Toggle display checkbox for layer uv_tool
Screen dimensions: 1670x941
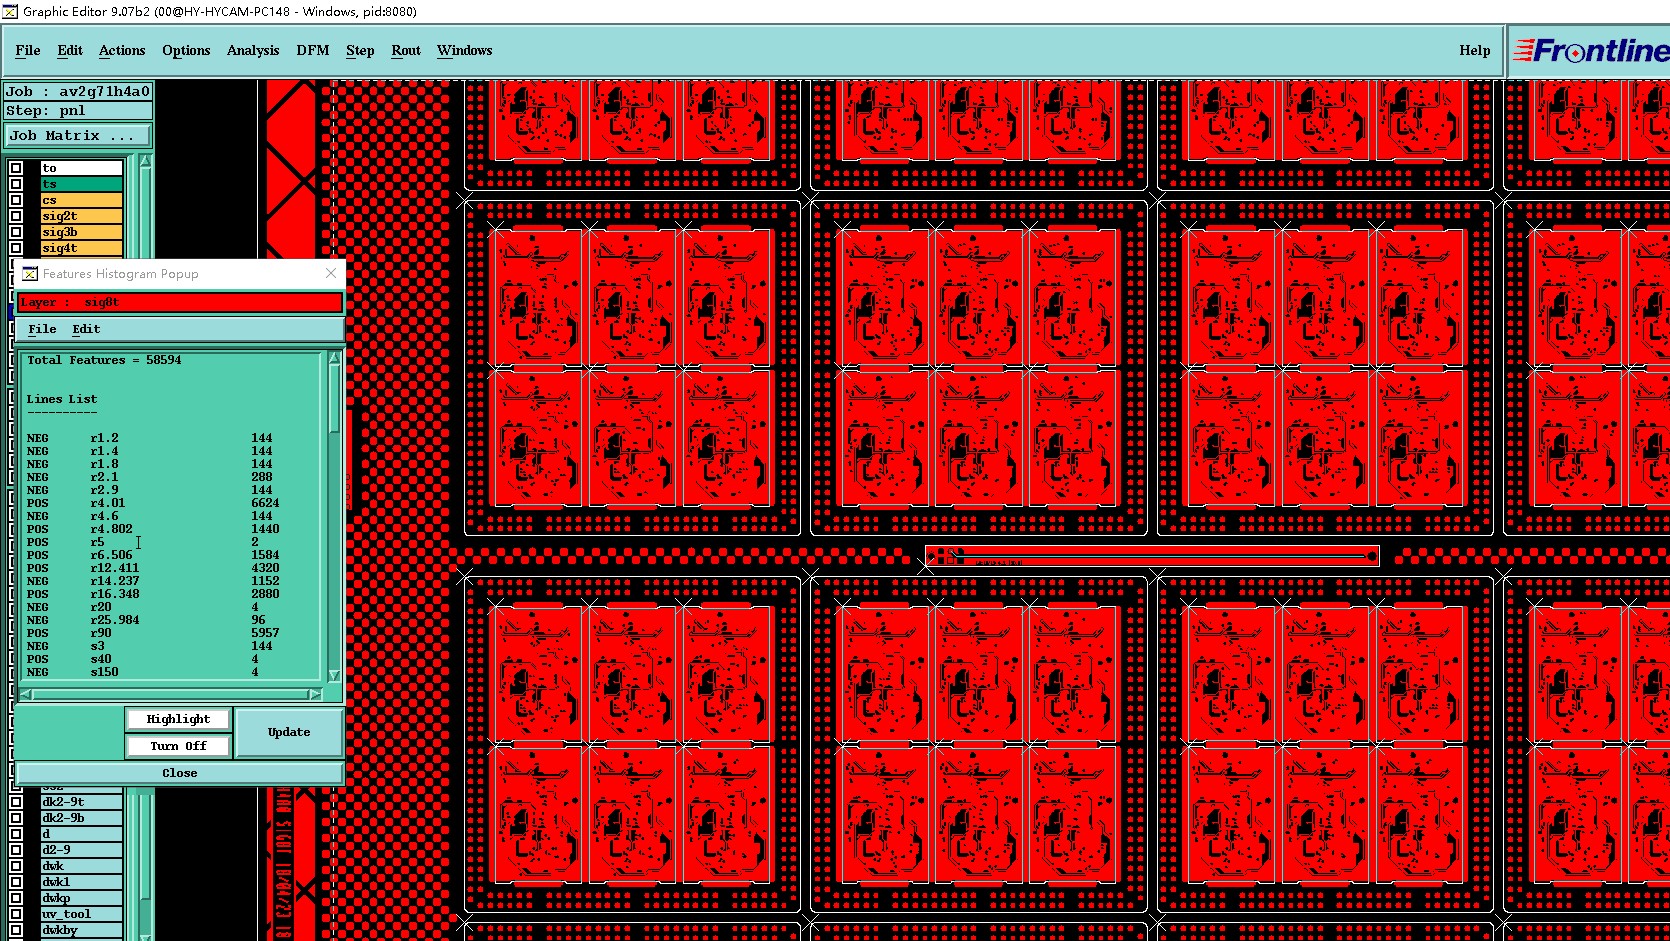click(16, 914)
